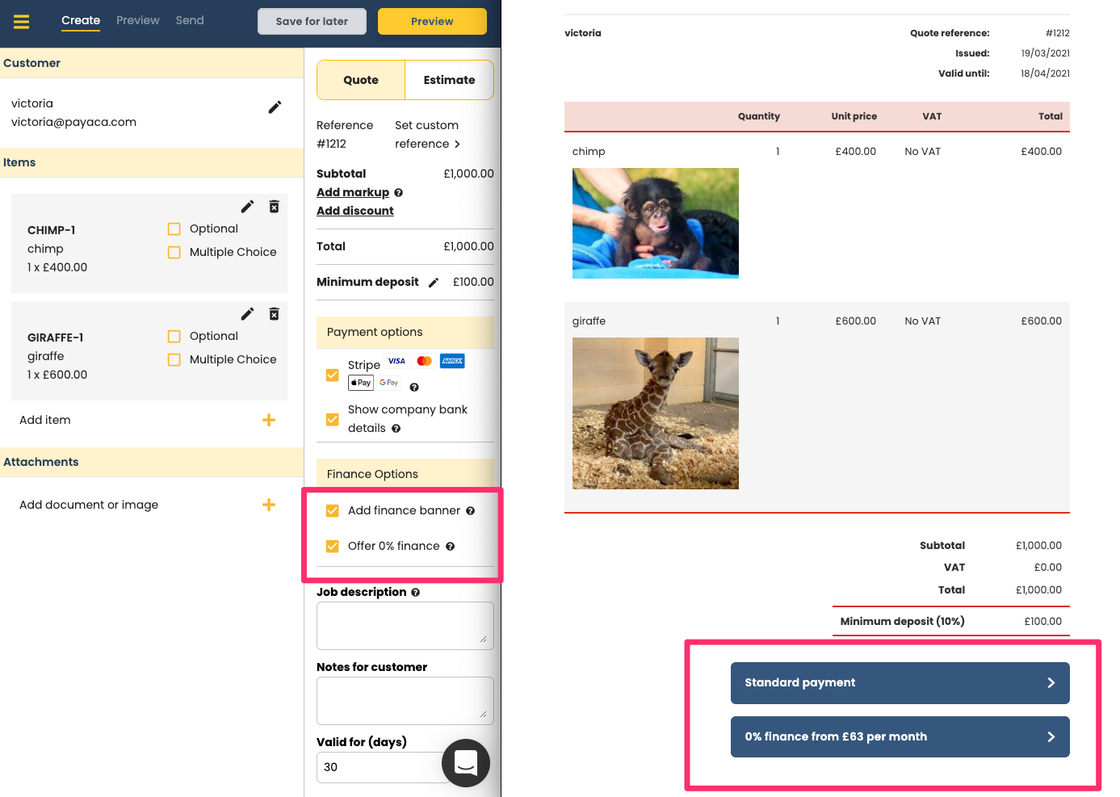1120x797 pixels.
Task: Click the Save for later button
Action: 311,21
